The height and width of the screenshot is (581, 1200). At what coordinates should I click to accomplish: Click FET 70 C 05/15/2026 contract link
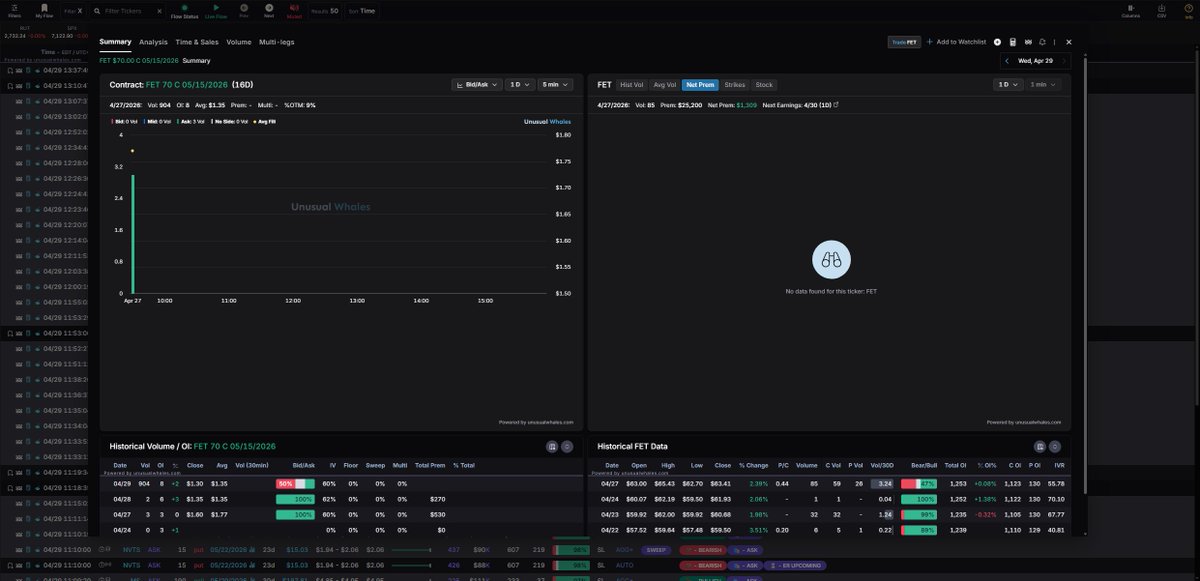click(187, 85)
